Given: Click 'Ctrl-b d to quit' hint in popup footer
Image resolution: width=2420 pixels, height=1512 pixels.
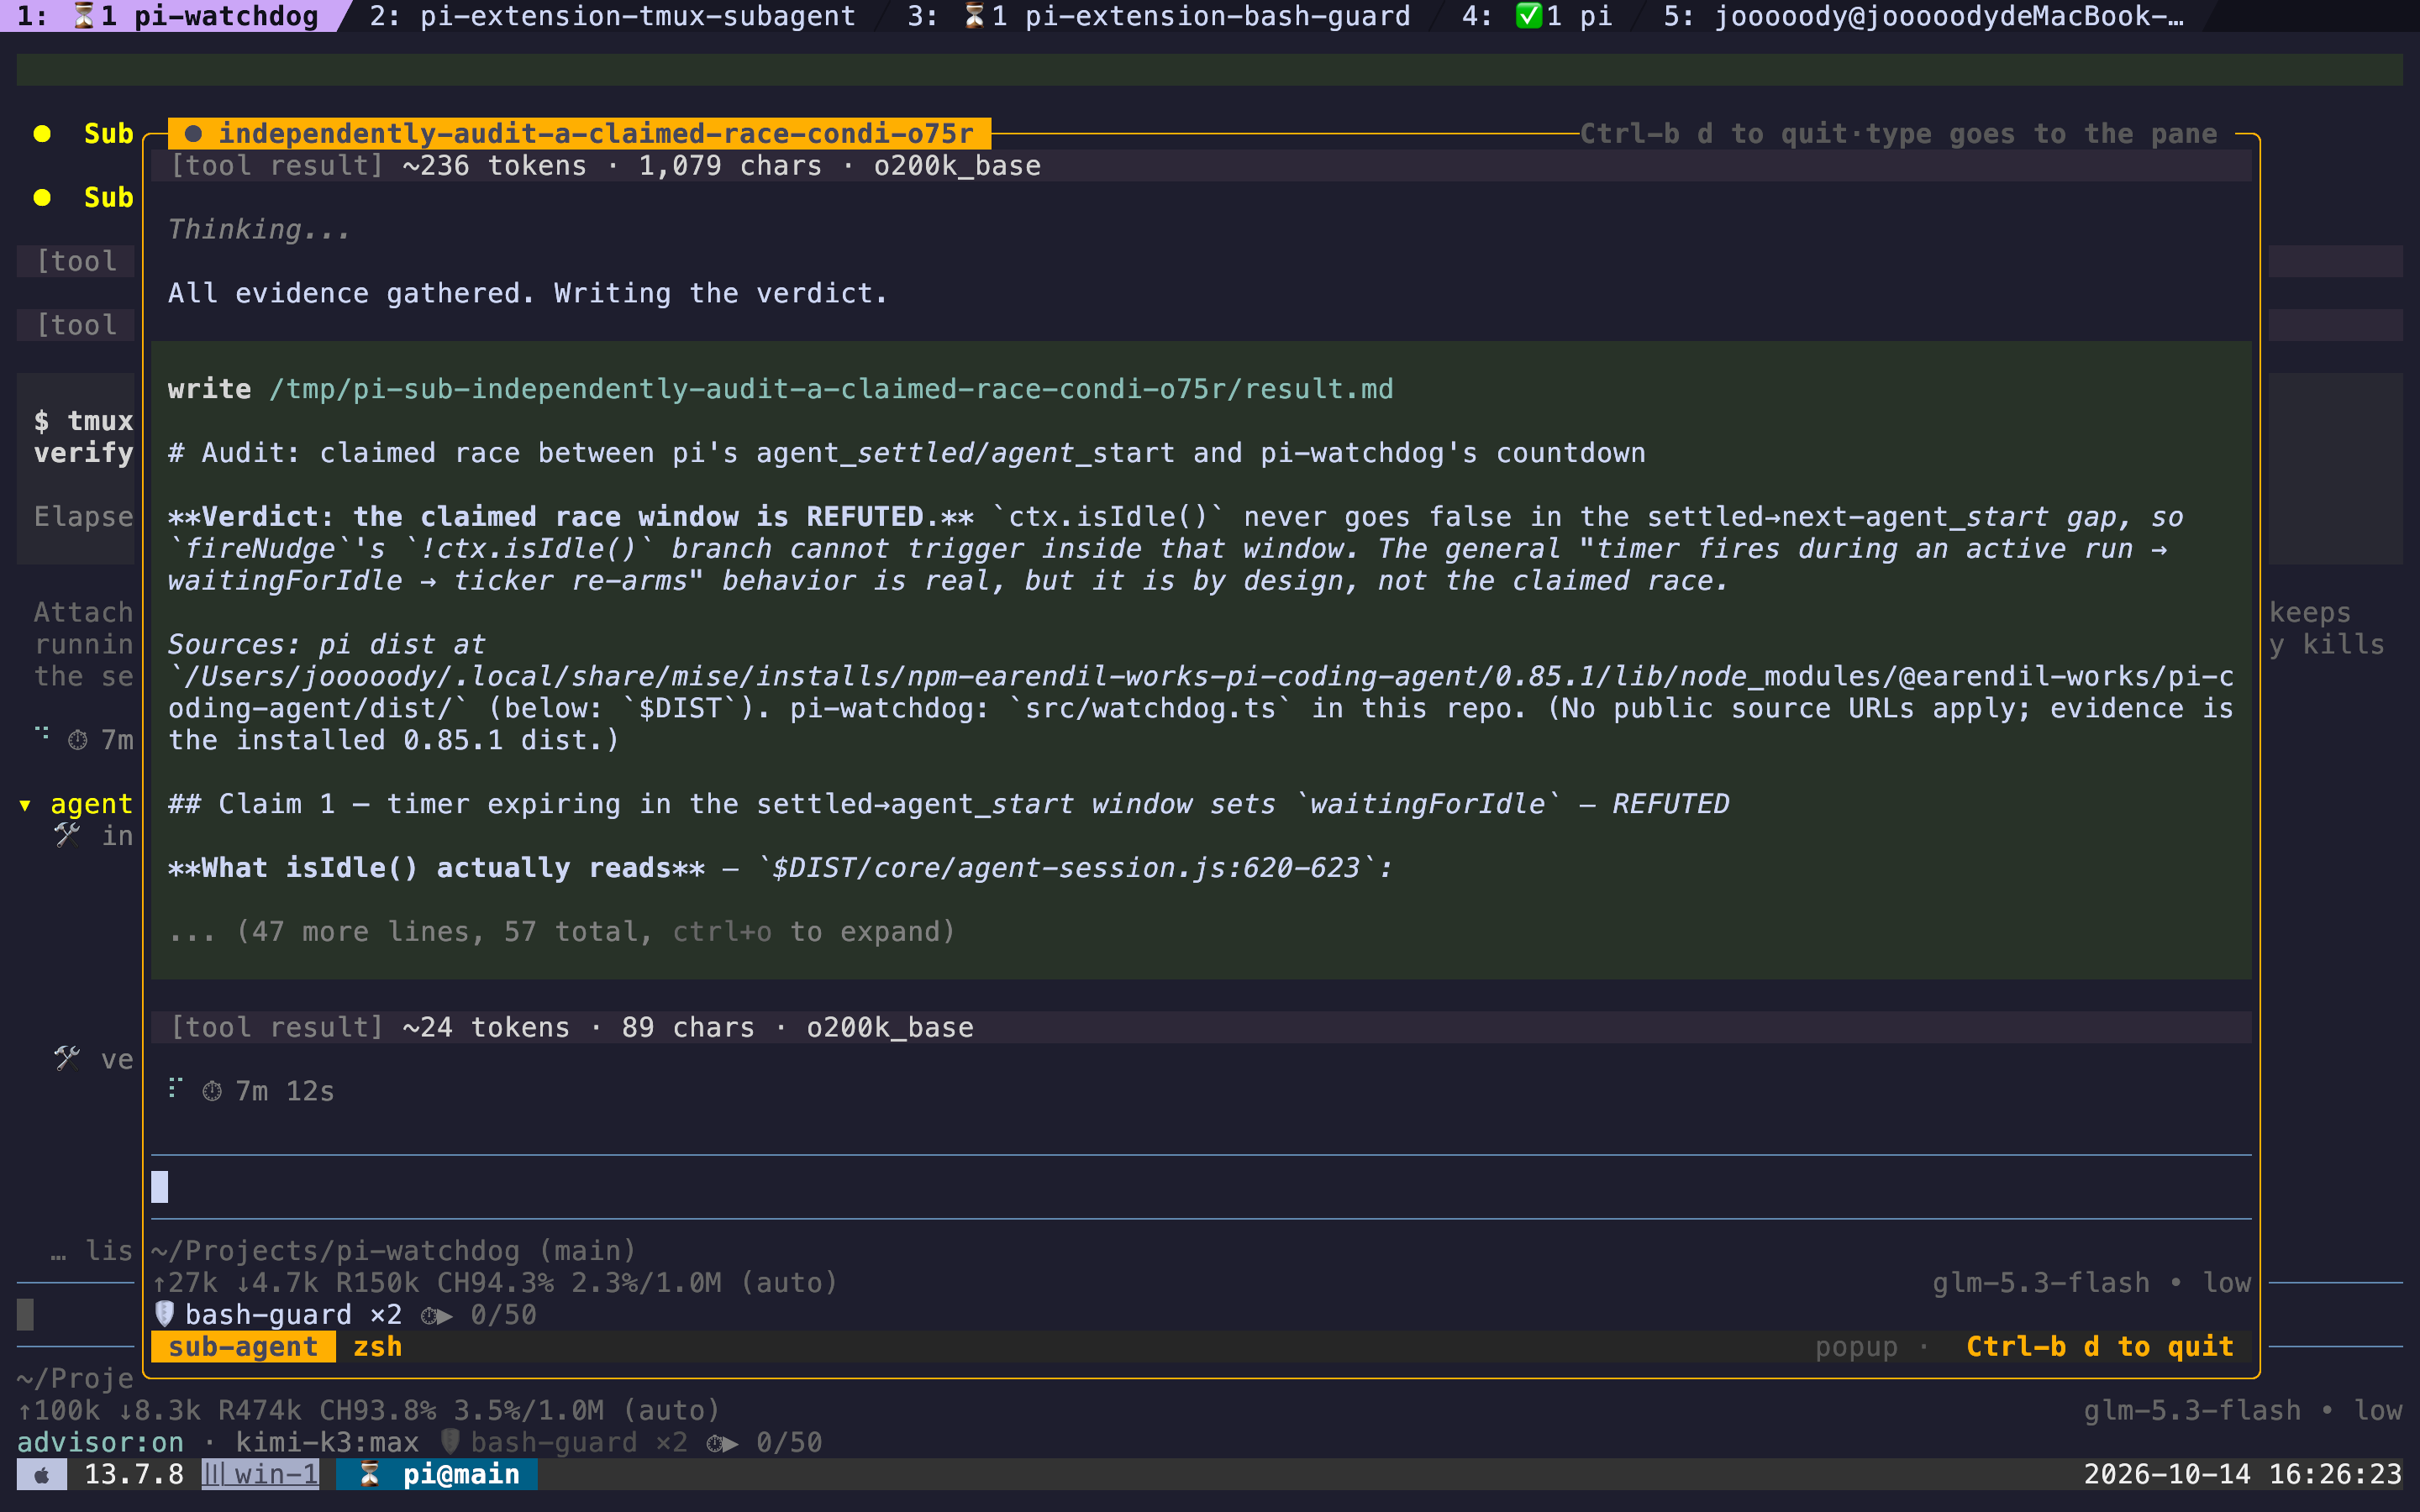Looking at the screenshot, I should 2100,1347.
